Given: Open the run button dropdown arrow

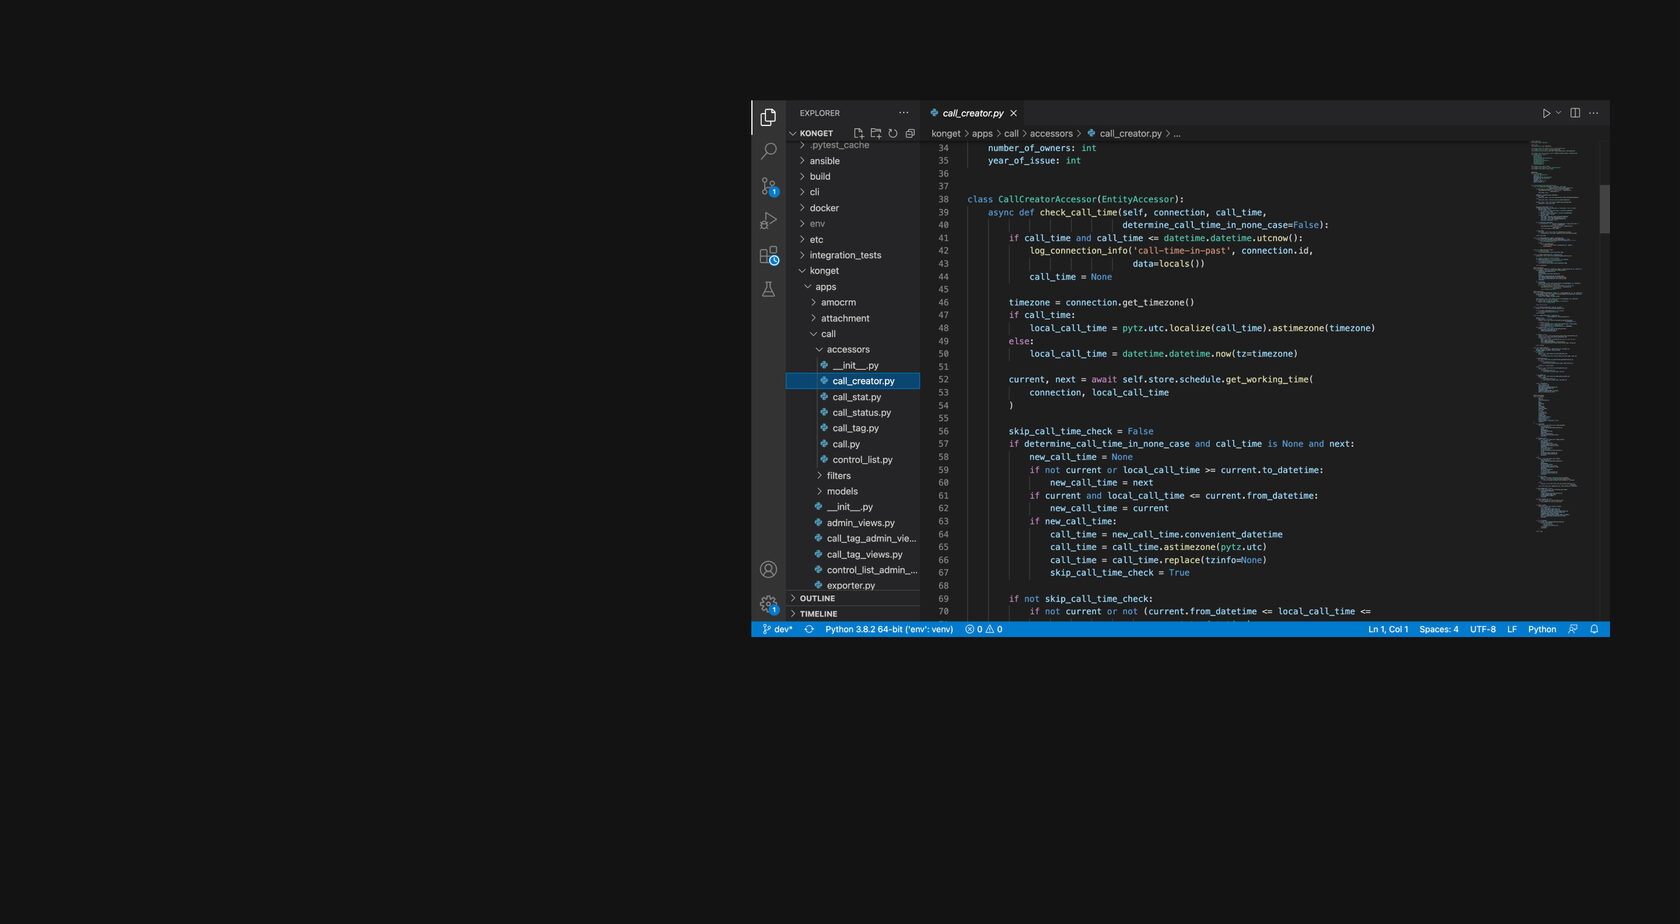Looking at the screenshot, I should (1558, 113).
